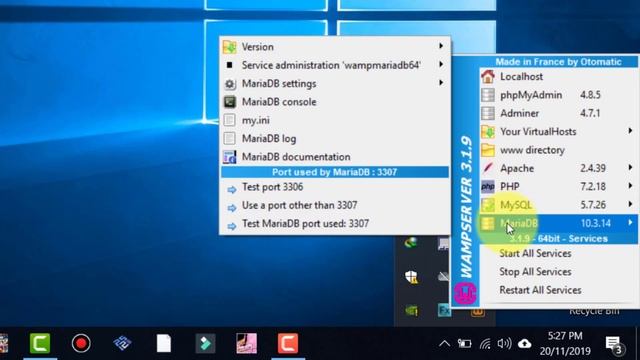This screenshot has height=360, width=640.
Task: Expand the Version submenu arrow
Action: 441,46
